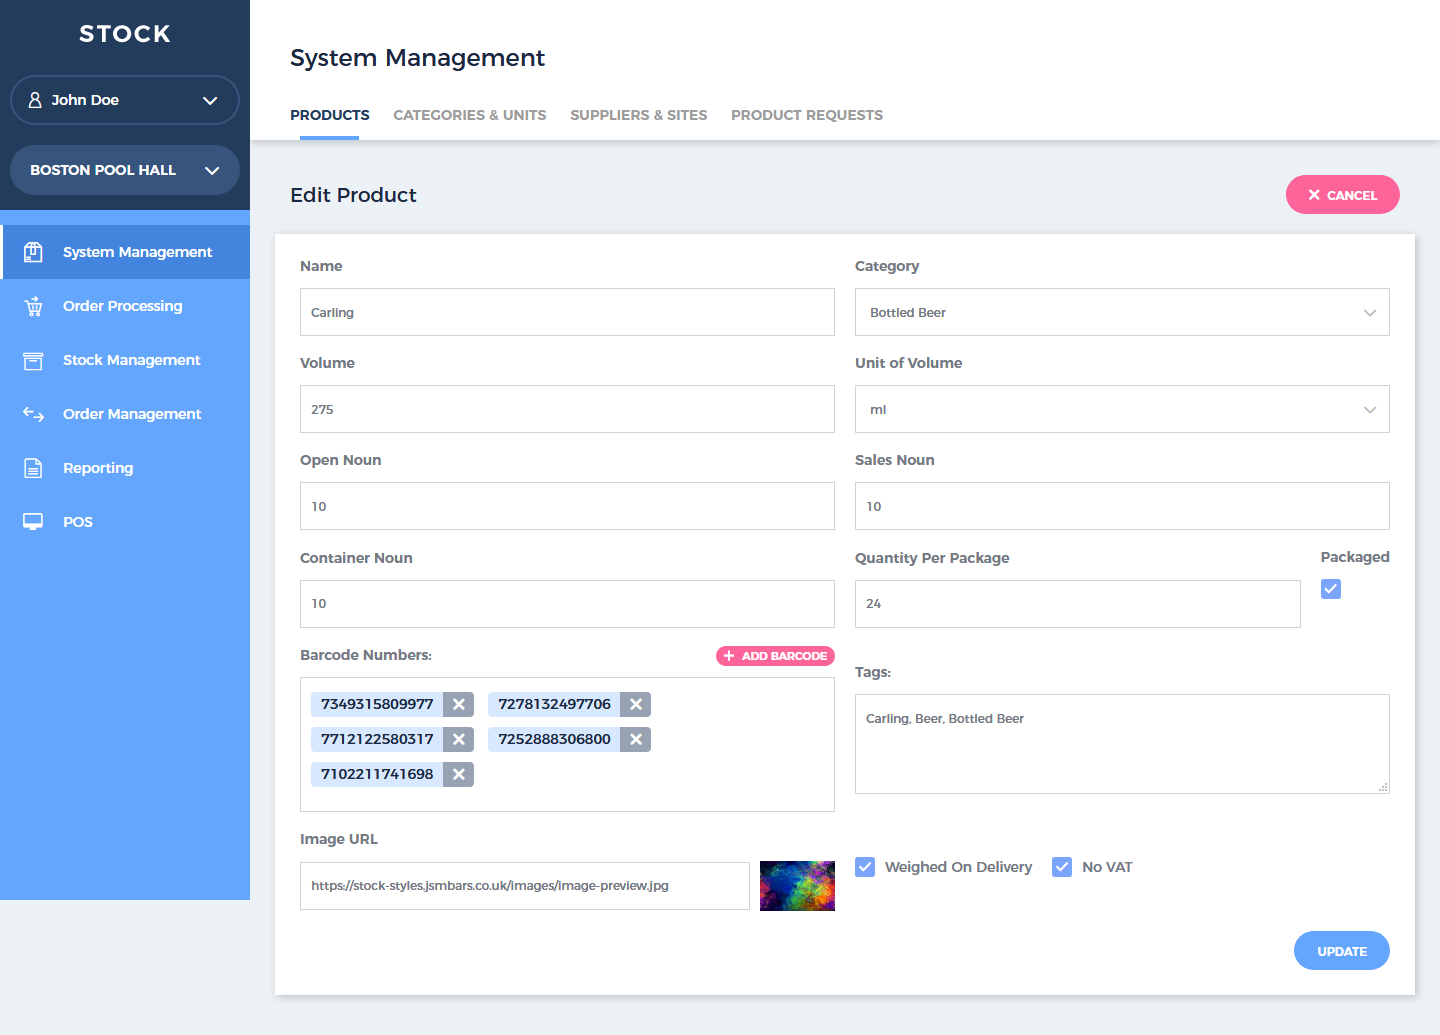Click the colorful image preview thumbnail
This screenshot has width=1440, height=1035.
[x=797, y=886]
